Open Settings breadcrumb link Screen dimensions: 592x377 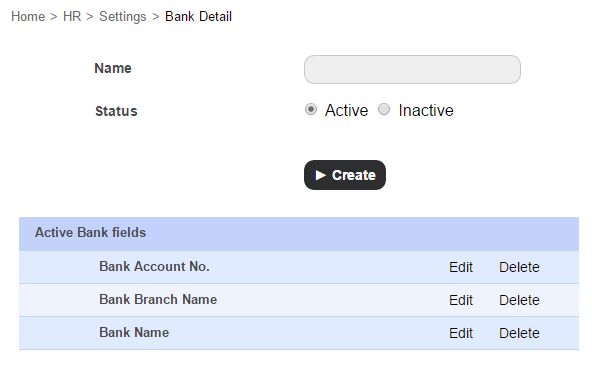point(123,17)
